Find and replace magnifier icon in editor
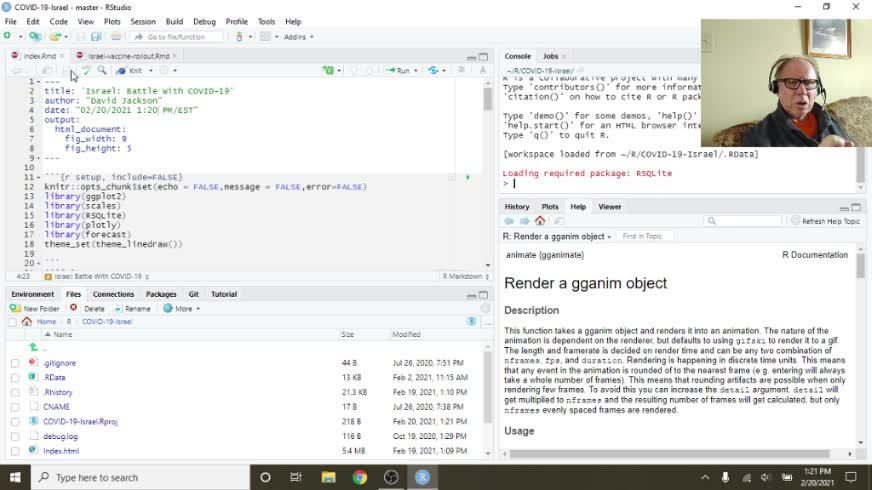This screenshot has width=872, height=490. tap(102, 71)
